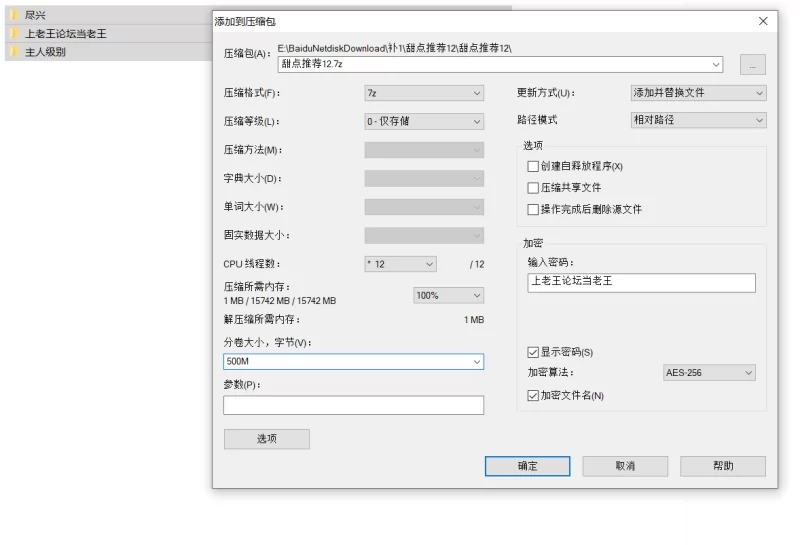Close the 添加到压缩包 dialog

[x=763, y=21]
